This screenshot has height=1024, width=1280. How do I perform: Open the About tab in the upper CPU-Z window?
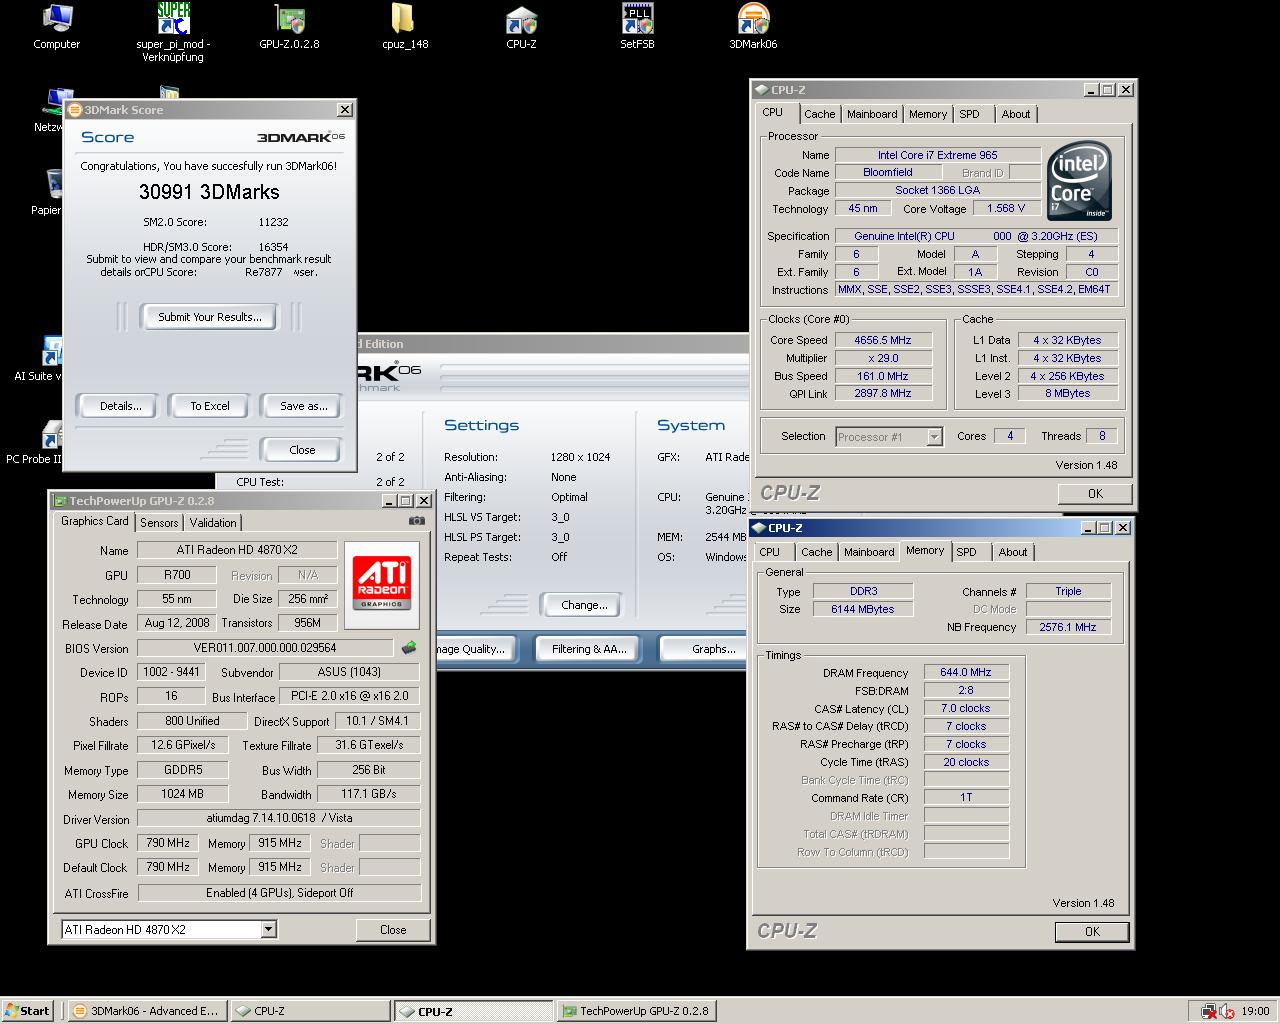1016,114
